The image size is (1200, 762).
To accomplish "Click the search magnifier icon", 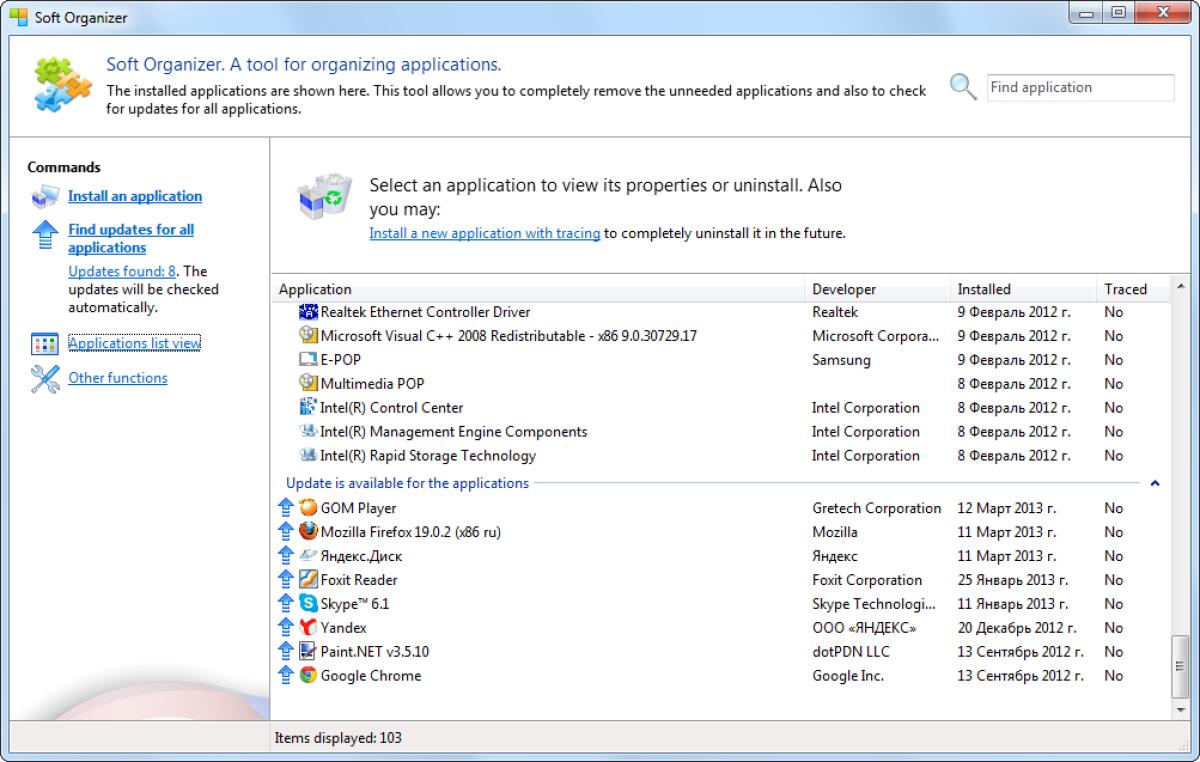I will pos(961,87).
